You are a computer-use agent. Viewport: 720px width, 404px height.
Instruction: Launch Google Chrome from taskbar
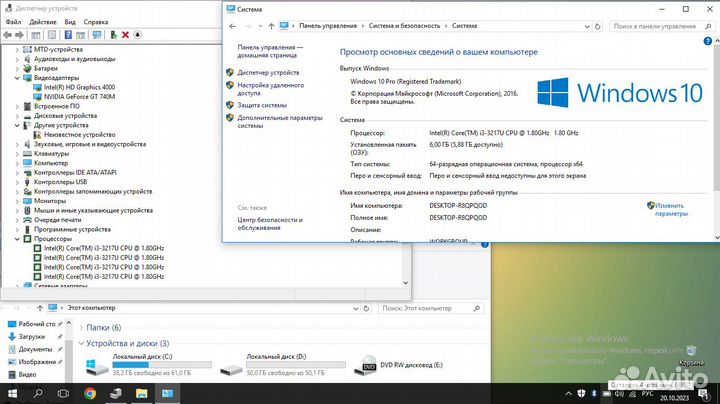tap(90, 394)
